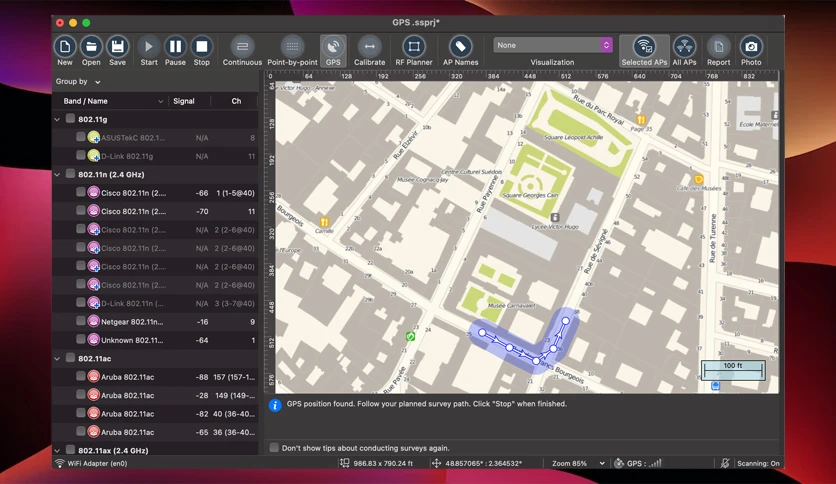
Task: Click the 100 ft map scale bar
Action: click(733, 370)
